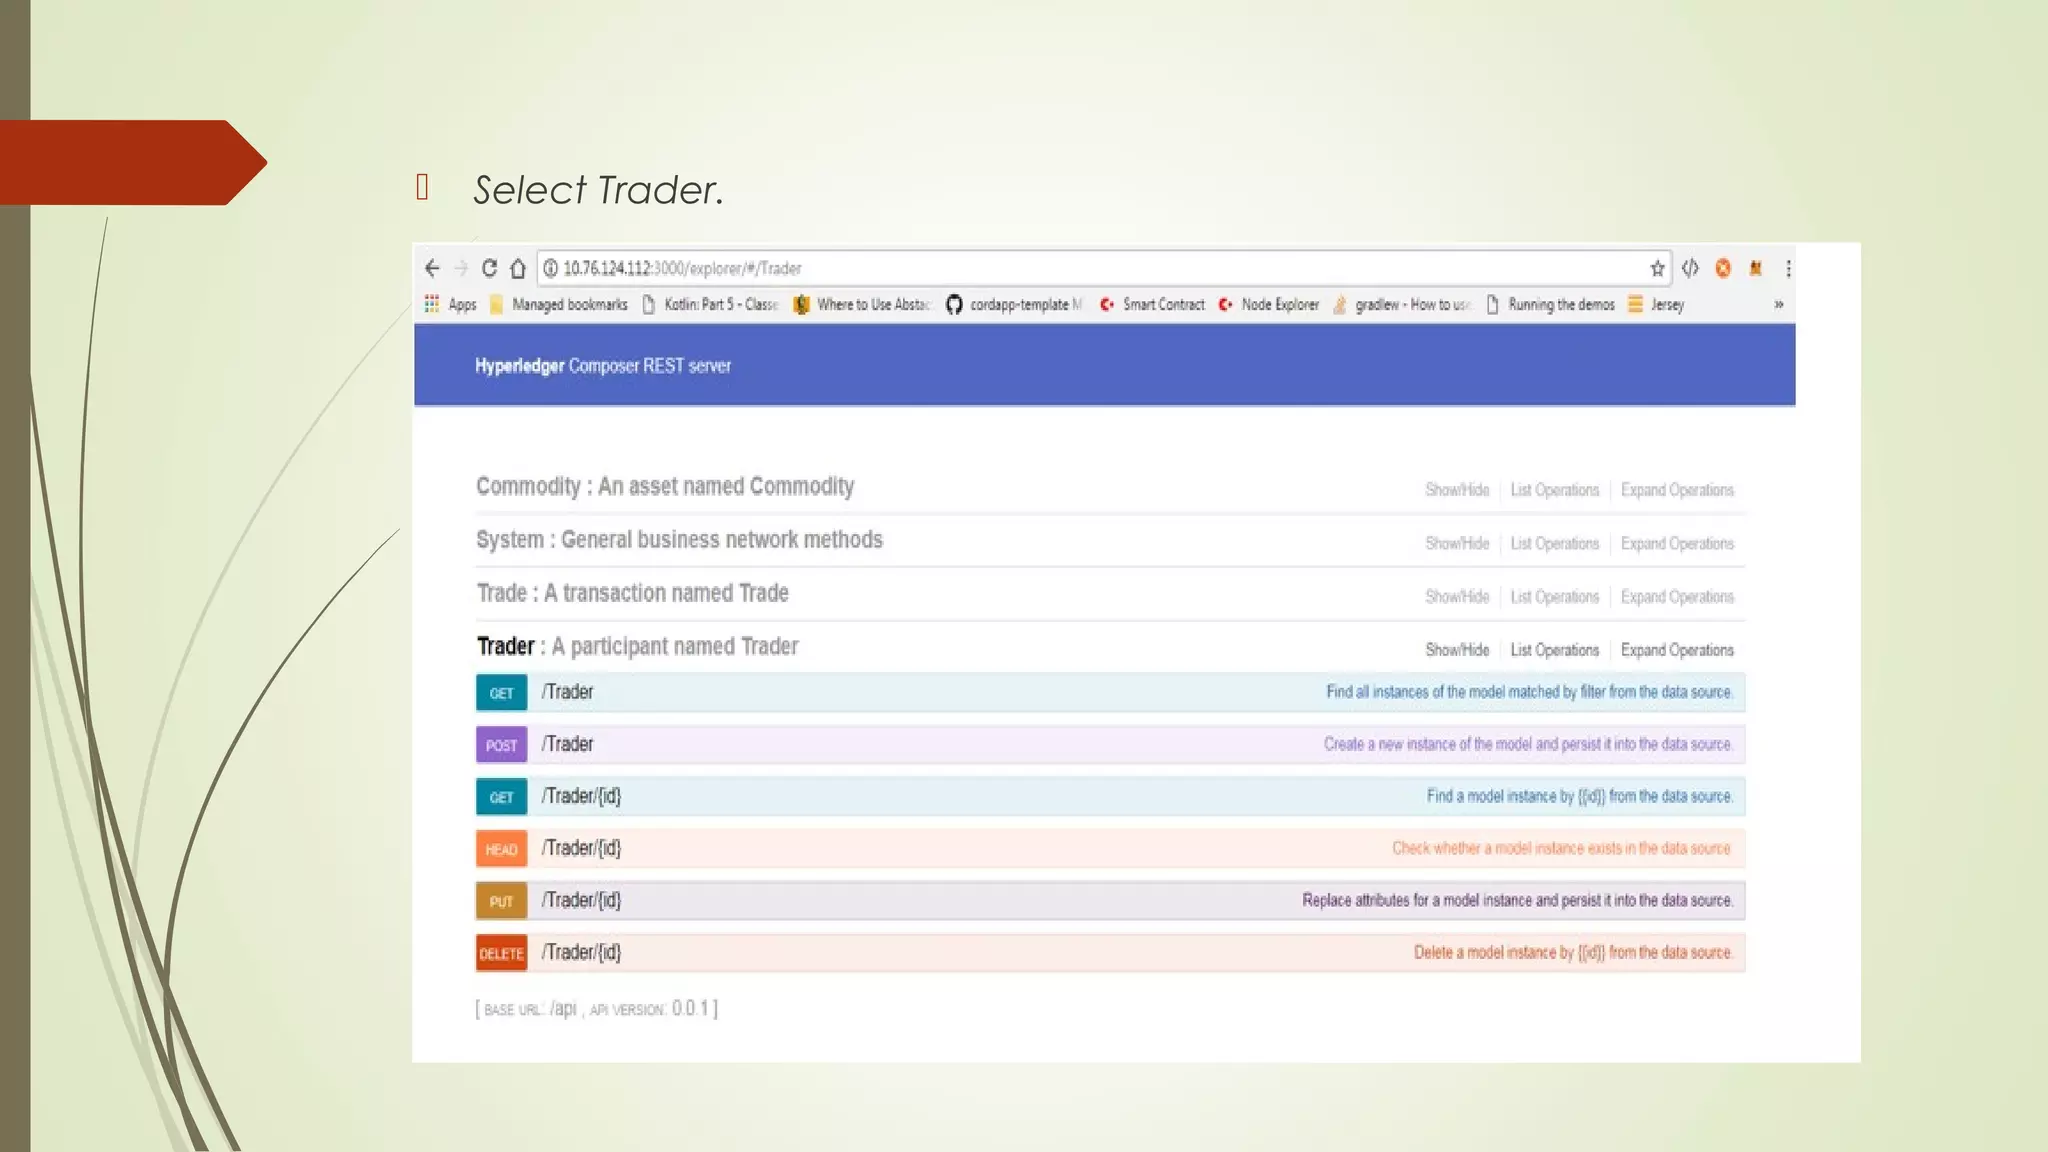
Task: Click 'Find a model instance by {{id}}' description
Action: pos(1579,796)
